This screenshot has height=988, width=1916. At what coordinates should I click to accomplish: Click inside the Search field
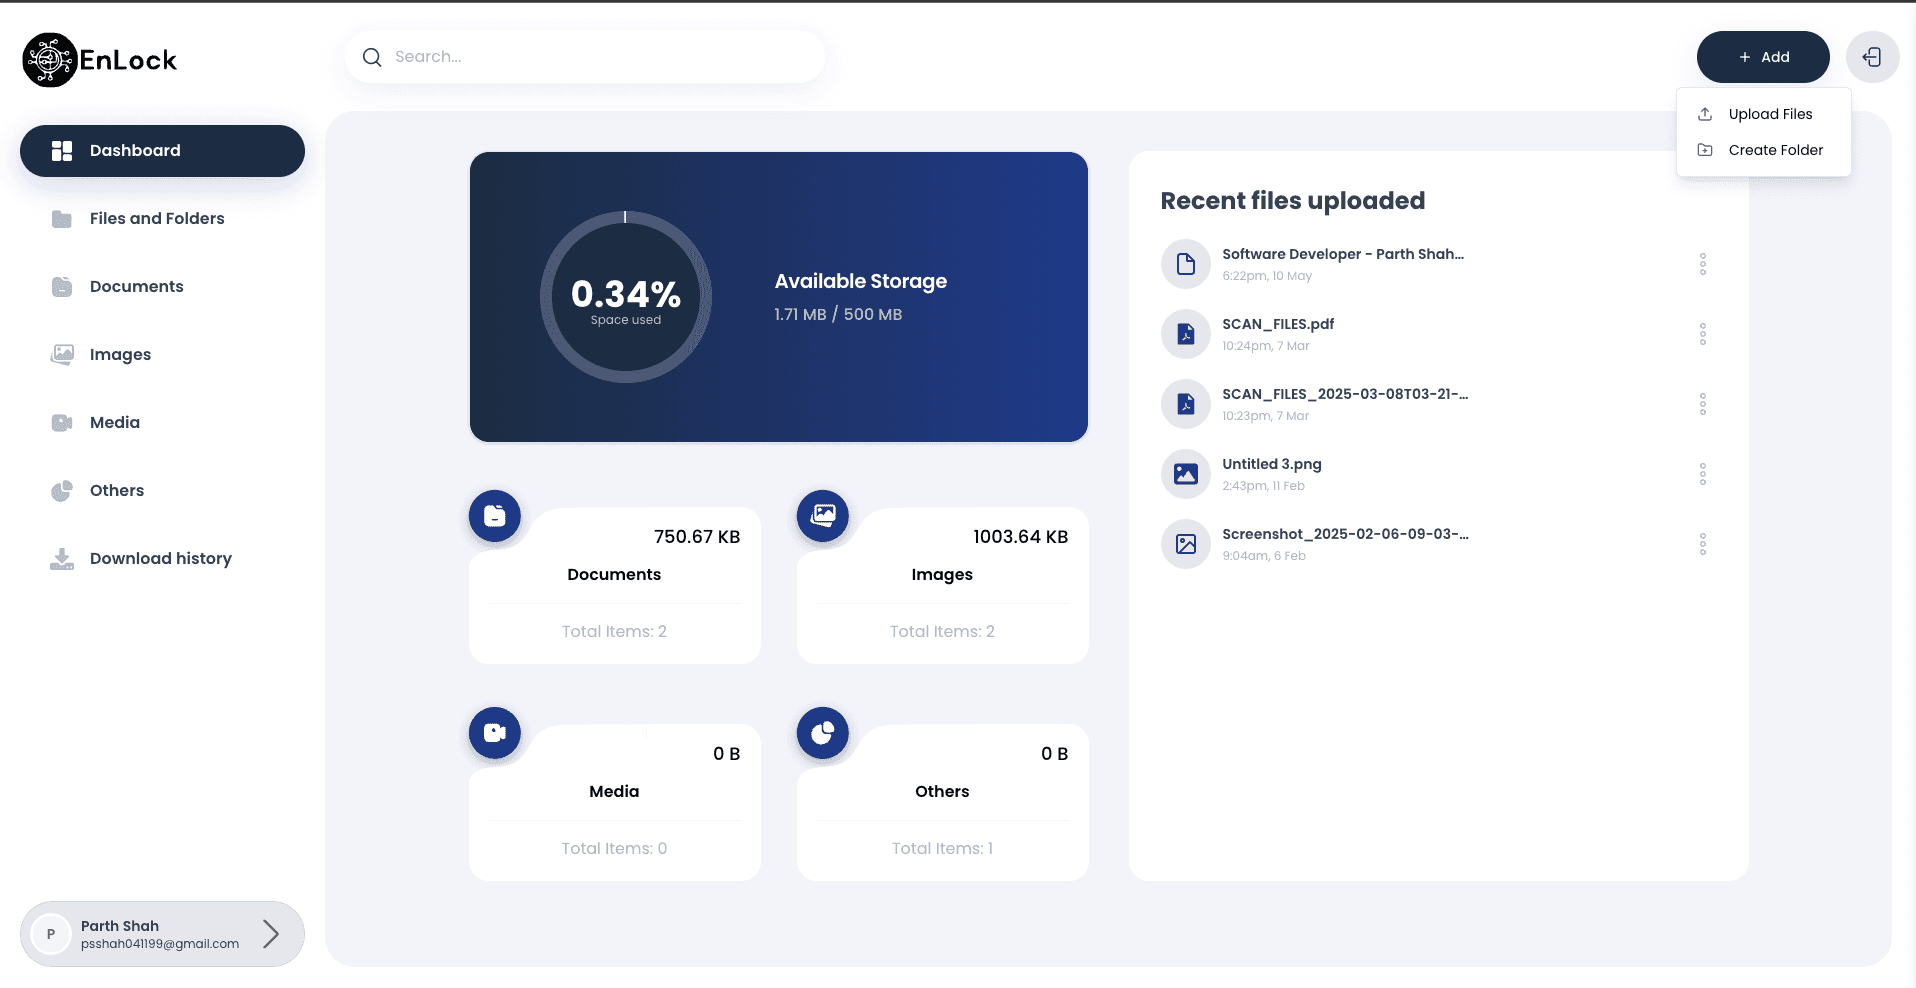tap(585, 56)
